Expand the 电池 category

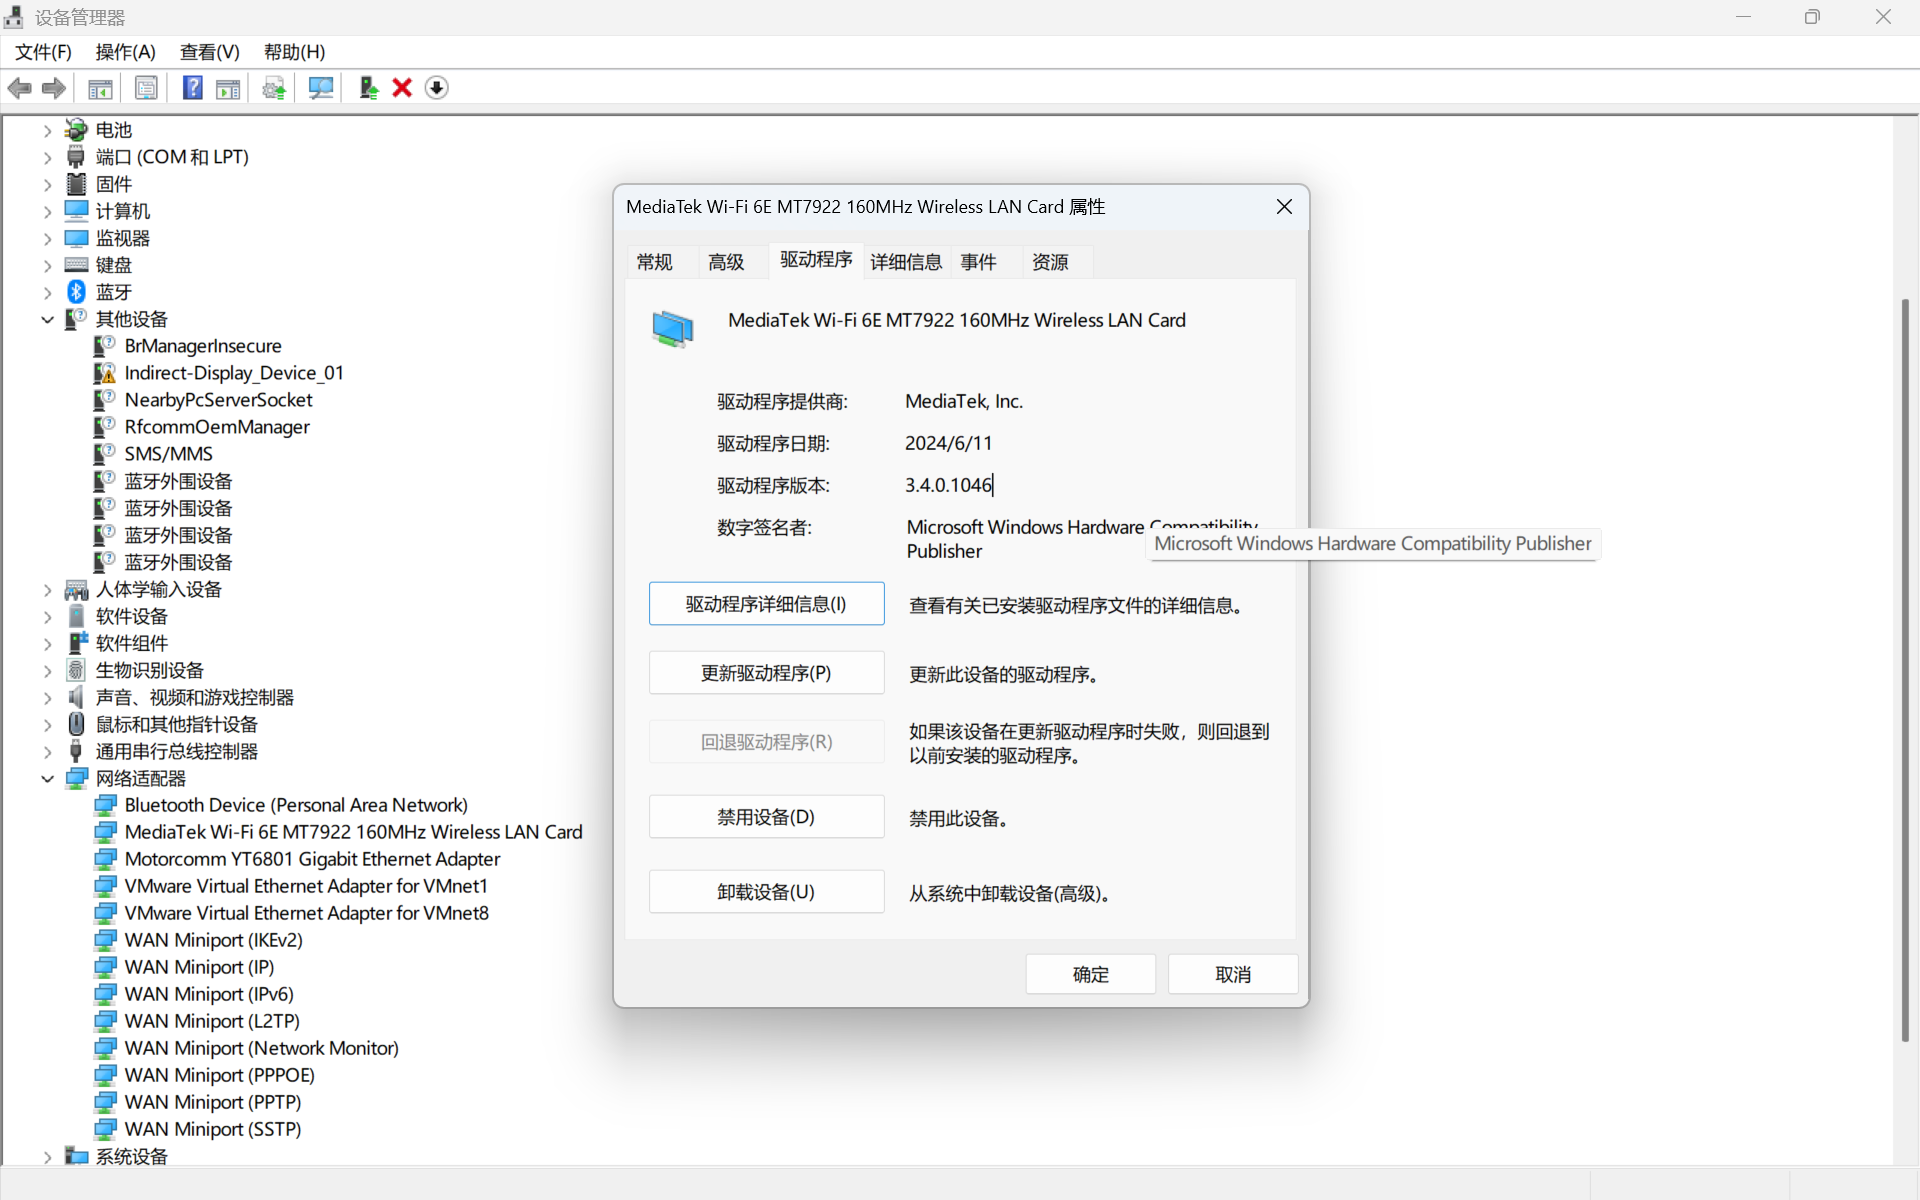(x=47, y=130)
